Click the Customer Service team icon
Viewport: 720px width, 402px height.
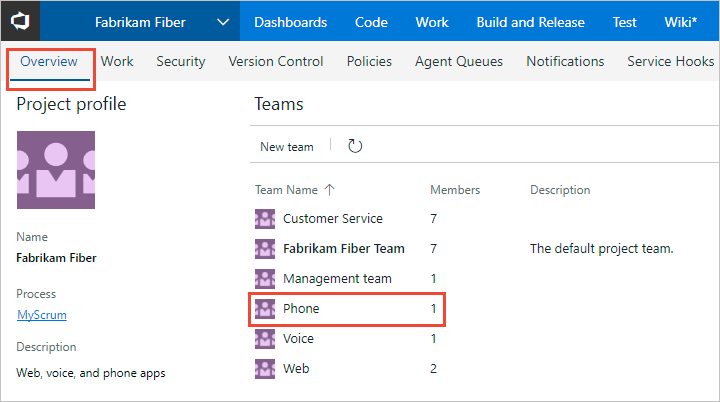click(265, 219)
